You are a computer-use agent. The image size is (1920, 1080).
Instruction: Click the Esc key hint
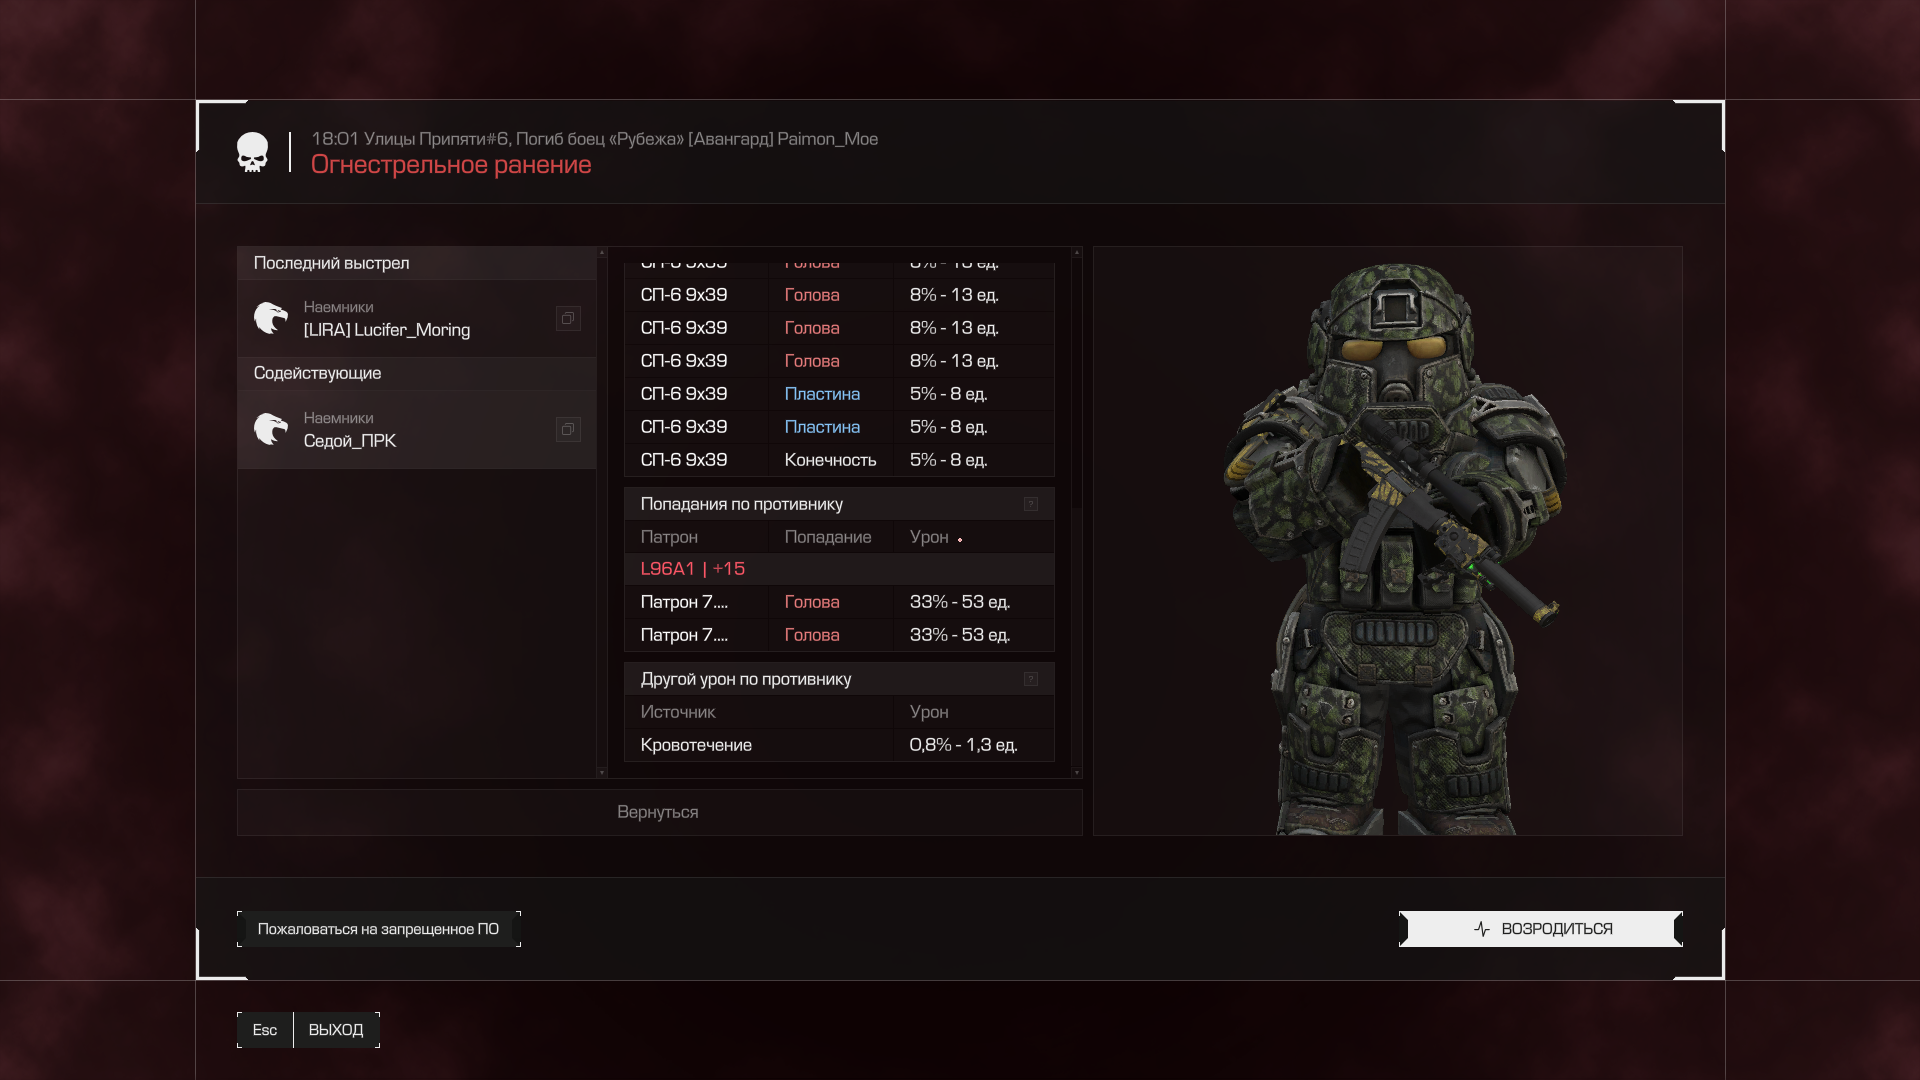(x=265, y=1030)
